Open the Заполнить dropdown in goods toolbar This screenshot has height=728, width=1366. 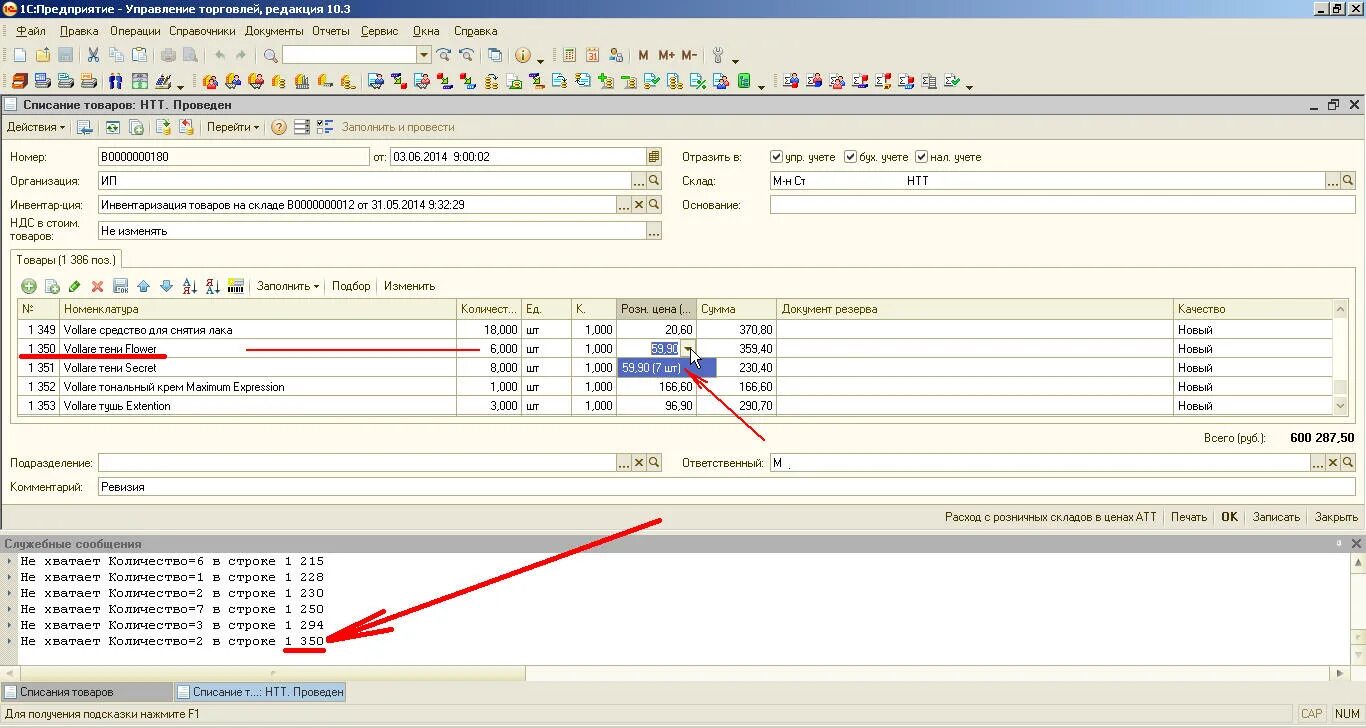pyautogui.click(x=288, y=286)
